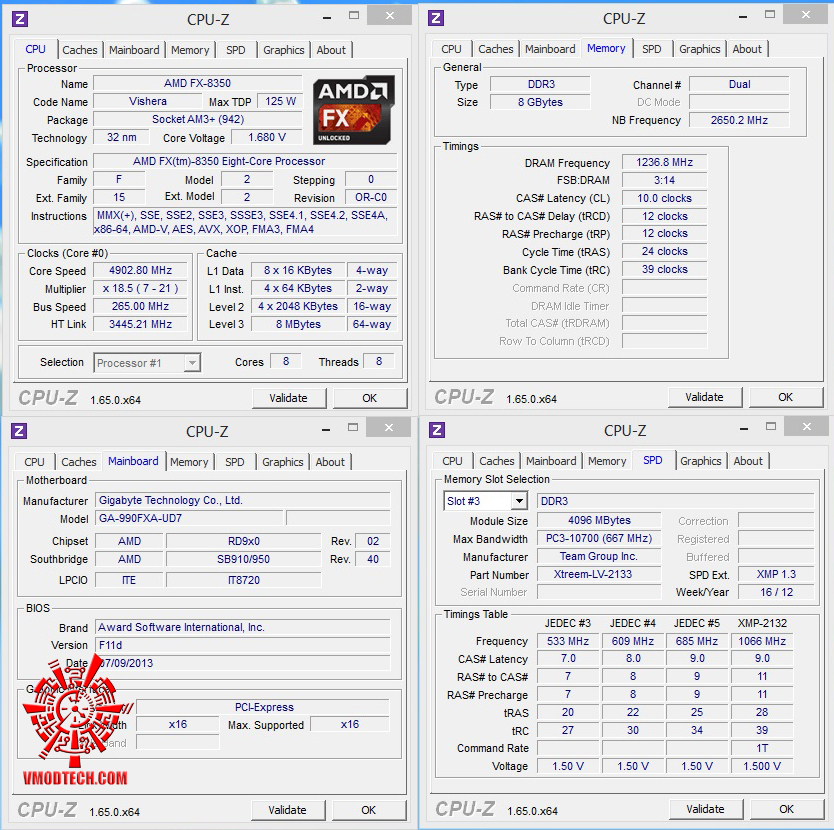Image resolution: width=834 pixels, height=830 pixels.
Task: Click the SPD Ext. value XMP 1.3
Action: pyautogui.click(x=776, y=574)
